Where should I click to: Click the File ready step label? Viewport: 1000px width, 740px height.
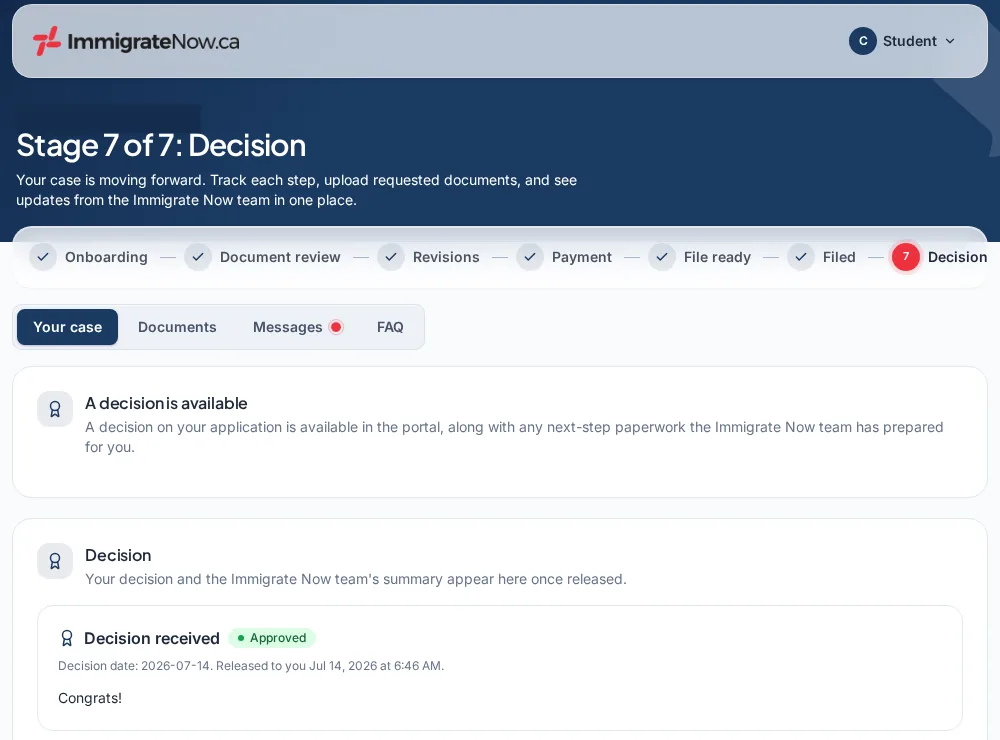717,257
